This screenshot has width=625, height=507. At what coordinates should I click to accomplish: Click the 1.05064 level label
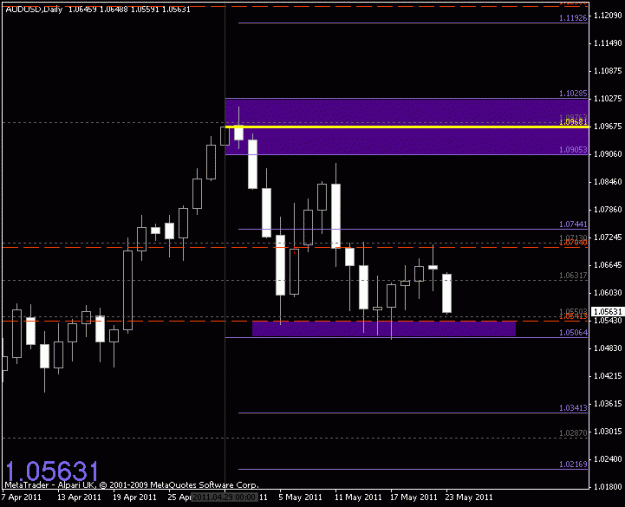[573, 332]
